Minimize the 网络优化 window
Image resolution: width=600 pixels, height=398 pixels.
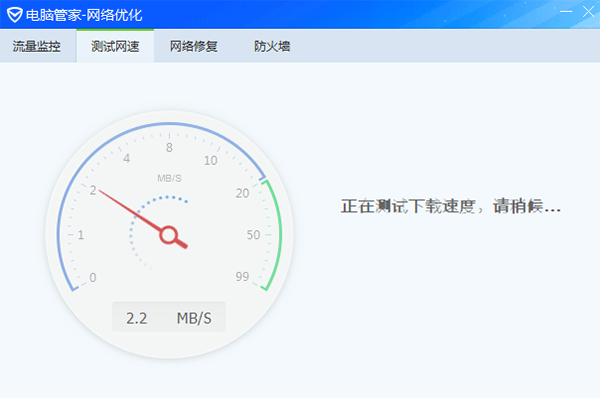pyautogui.click(x=566, y=11)
